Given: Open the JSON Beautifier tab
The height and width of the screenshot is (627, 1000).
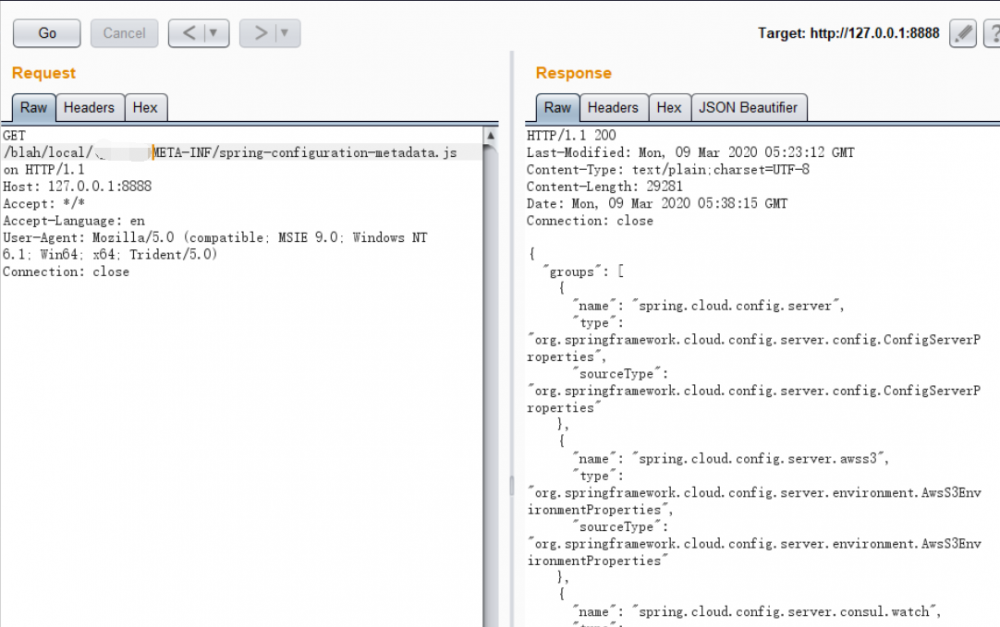Looking at the screenshot, I should click(749, 107).
